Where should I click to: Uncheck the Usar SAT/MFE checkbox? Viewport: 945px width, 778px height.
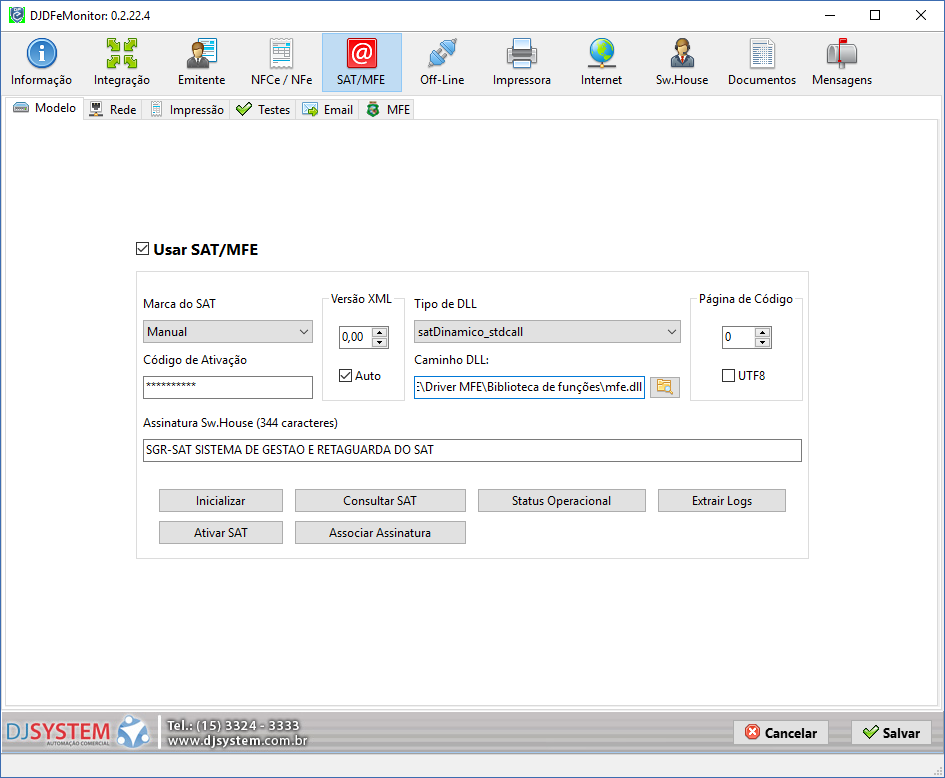tap(142, 249)
